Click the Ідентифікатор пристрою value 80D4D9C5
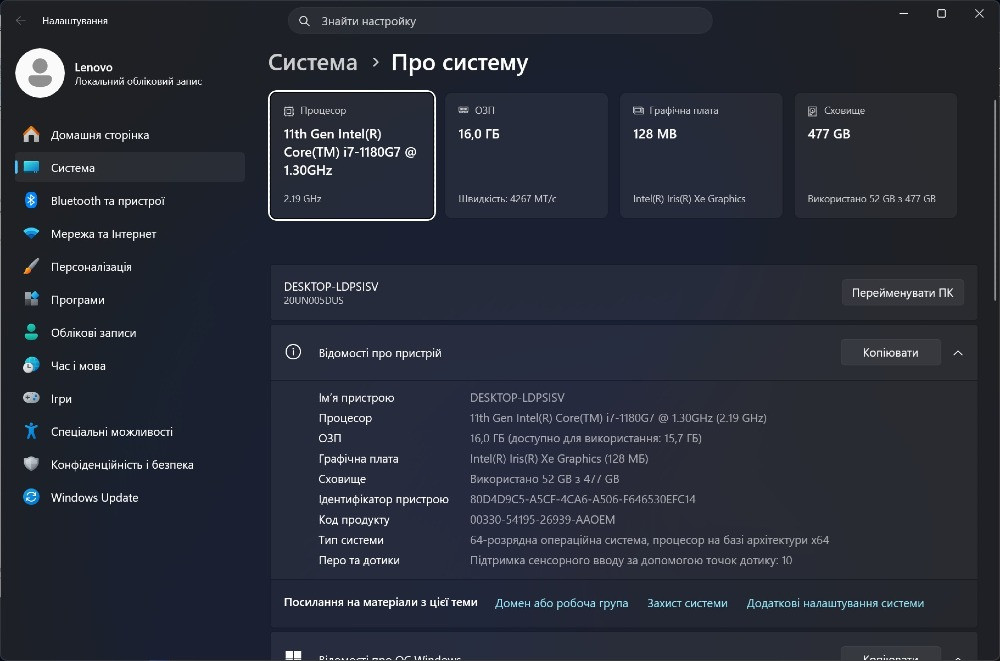Screen dimensions: 1000x661 click(583, 499)
